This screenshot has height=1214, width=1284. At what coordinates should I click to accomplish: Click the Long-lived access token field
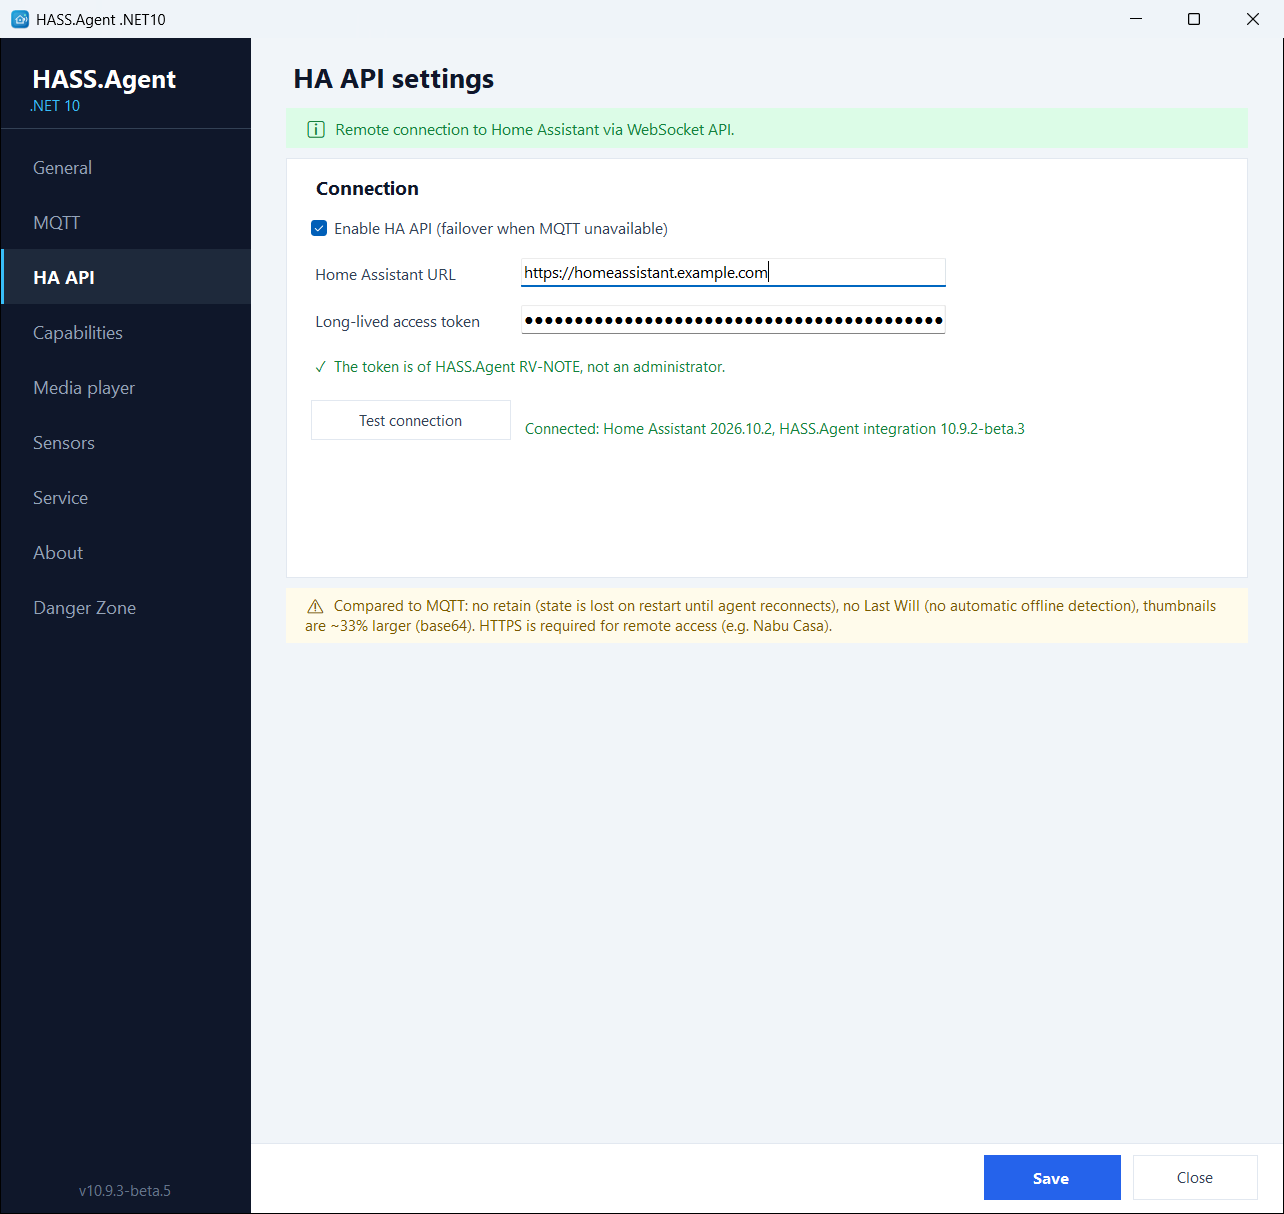(733, 320)
